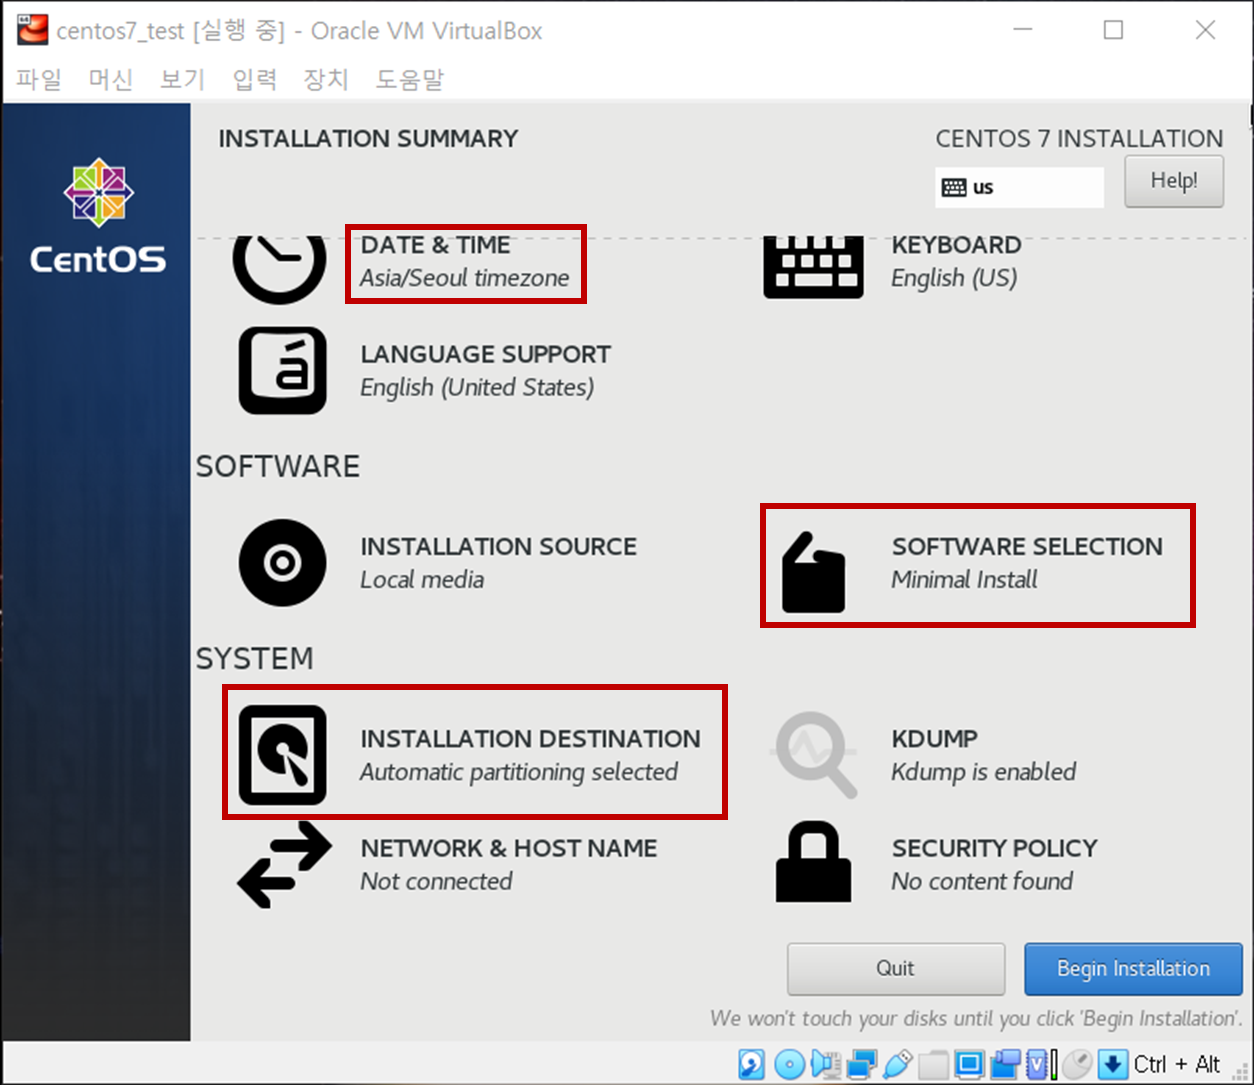Open the Security Policy padlock icon

pos(813,862)
